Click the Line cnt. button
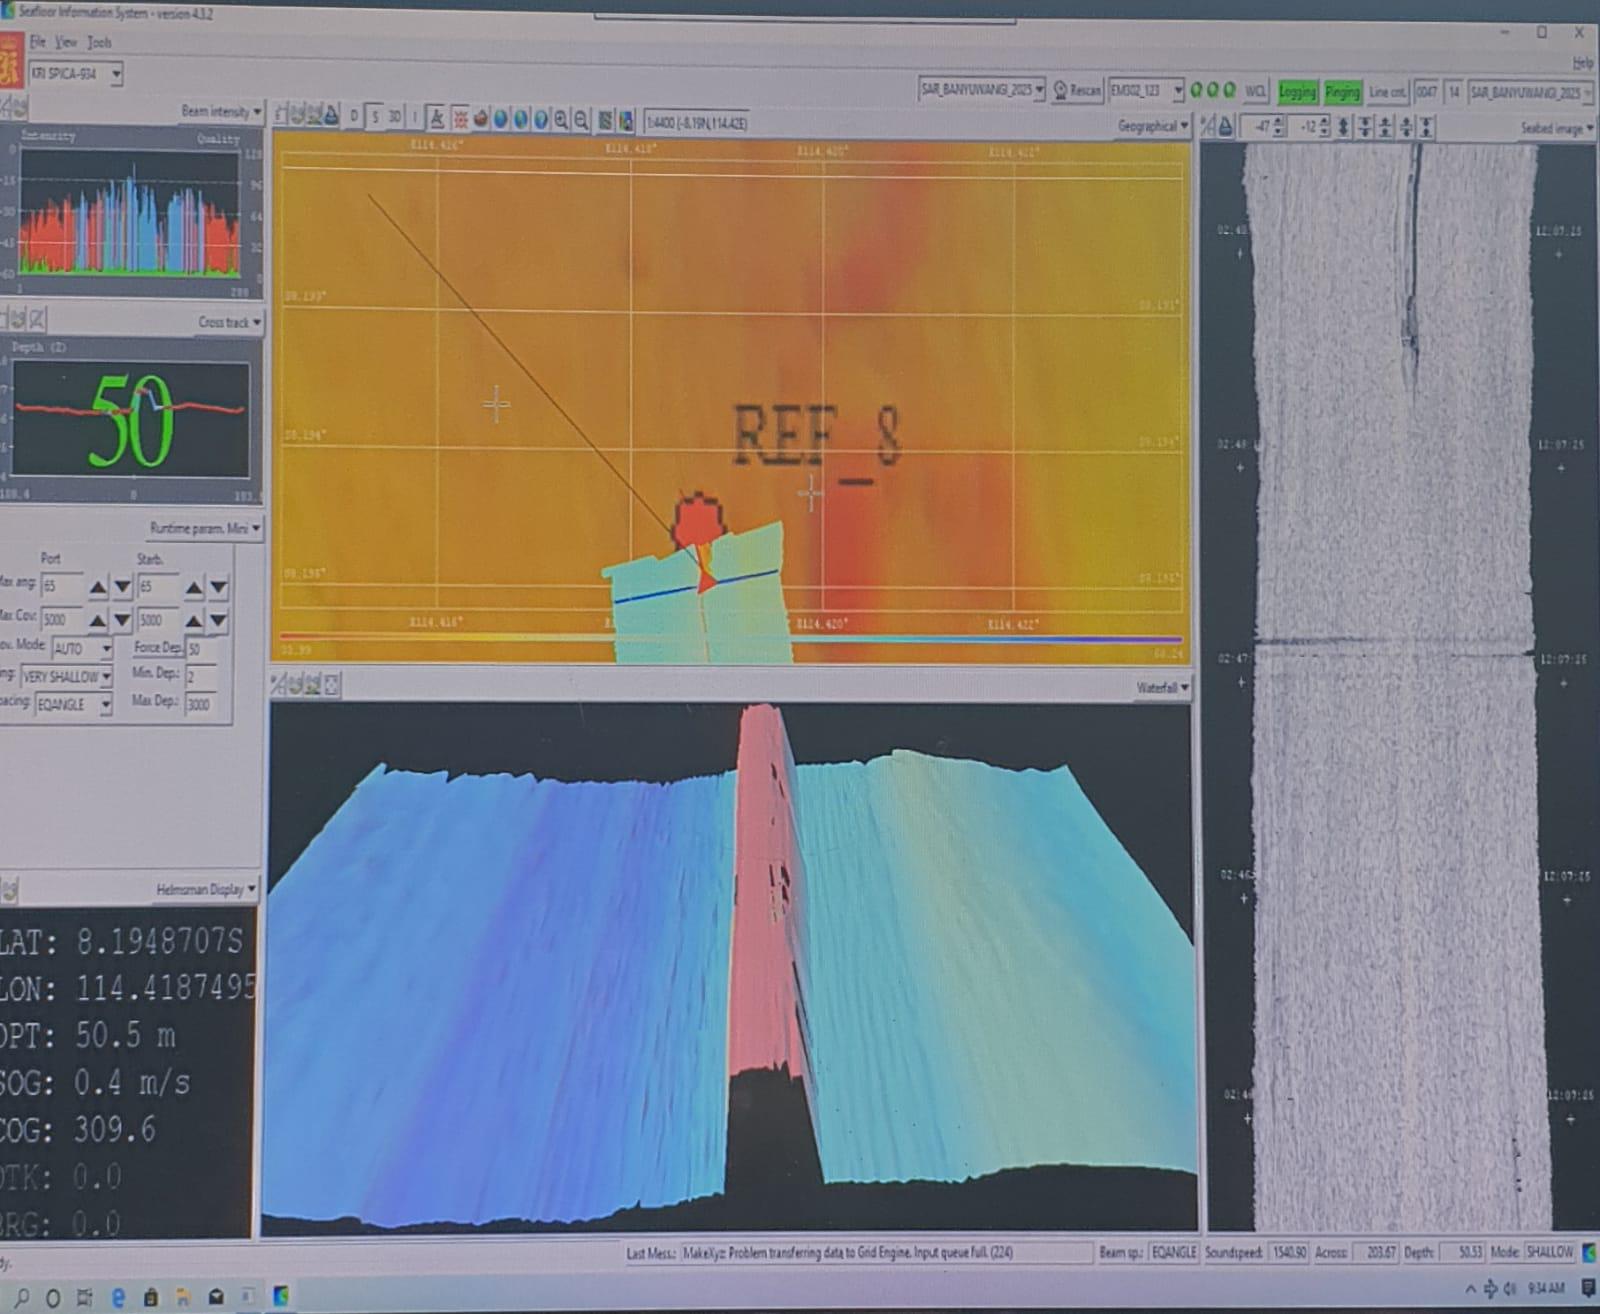1600x1314 pixels. tap(1387, 92)
